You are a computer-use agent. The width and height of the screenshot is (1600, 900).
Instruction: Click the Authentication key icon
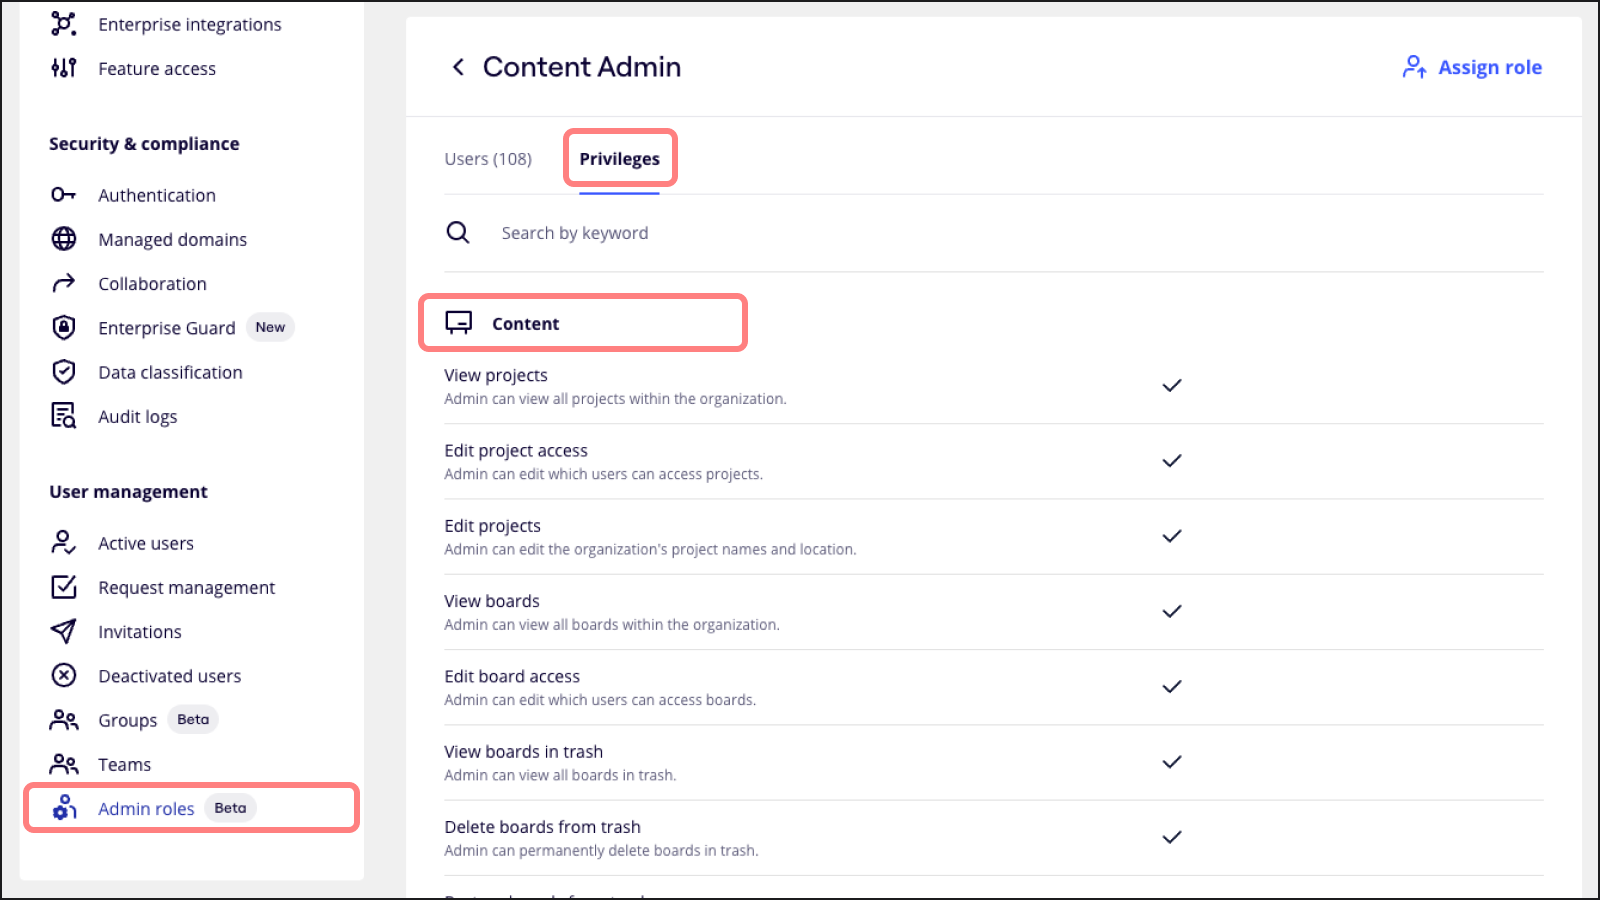point(63,194)
